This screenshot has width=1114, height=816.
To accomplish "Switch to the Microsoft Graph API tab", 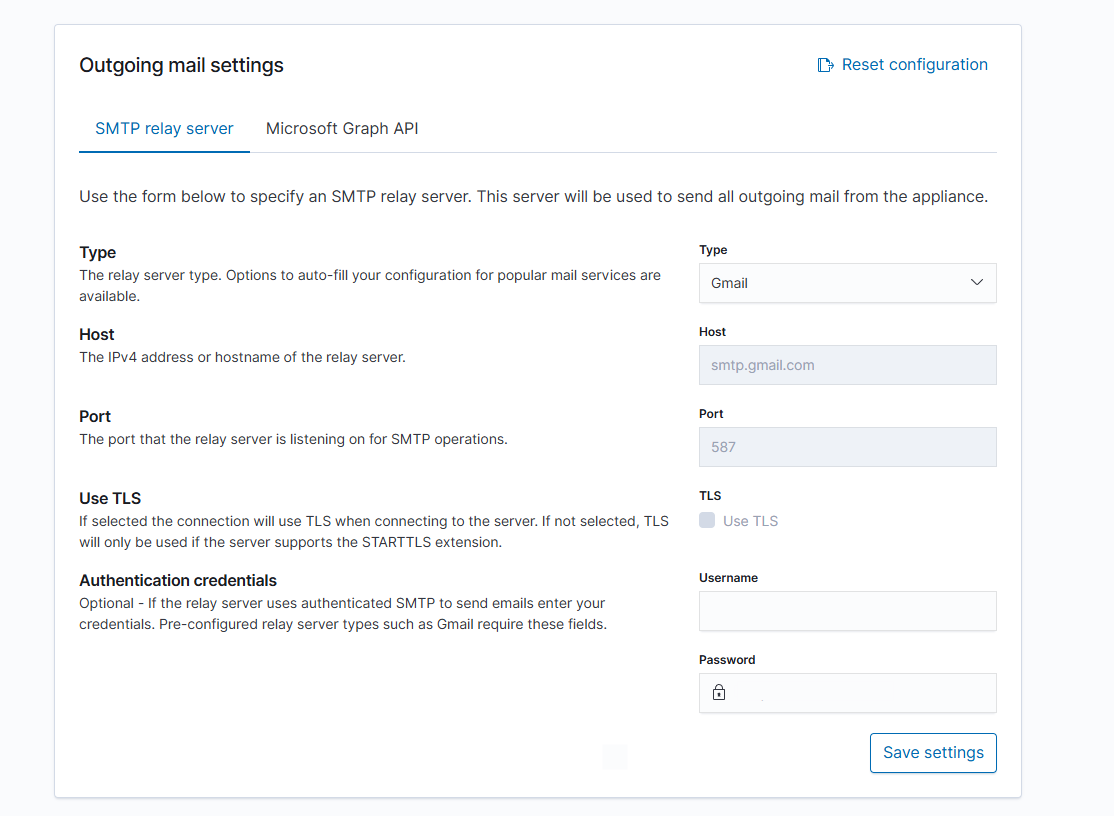I will (x=342, y=129).
